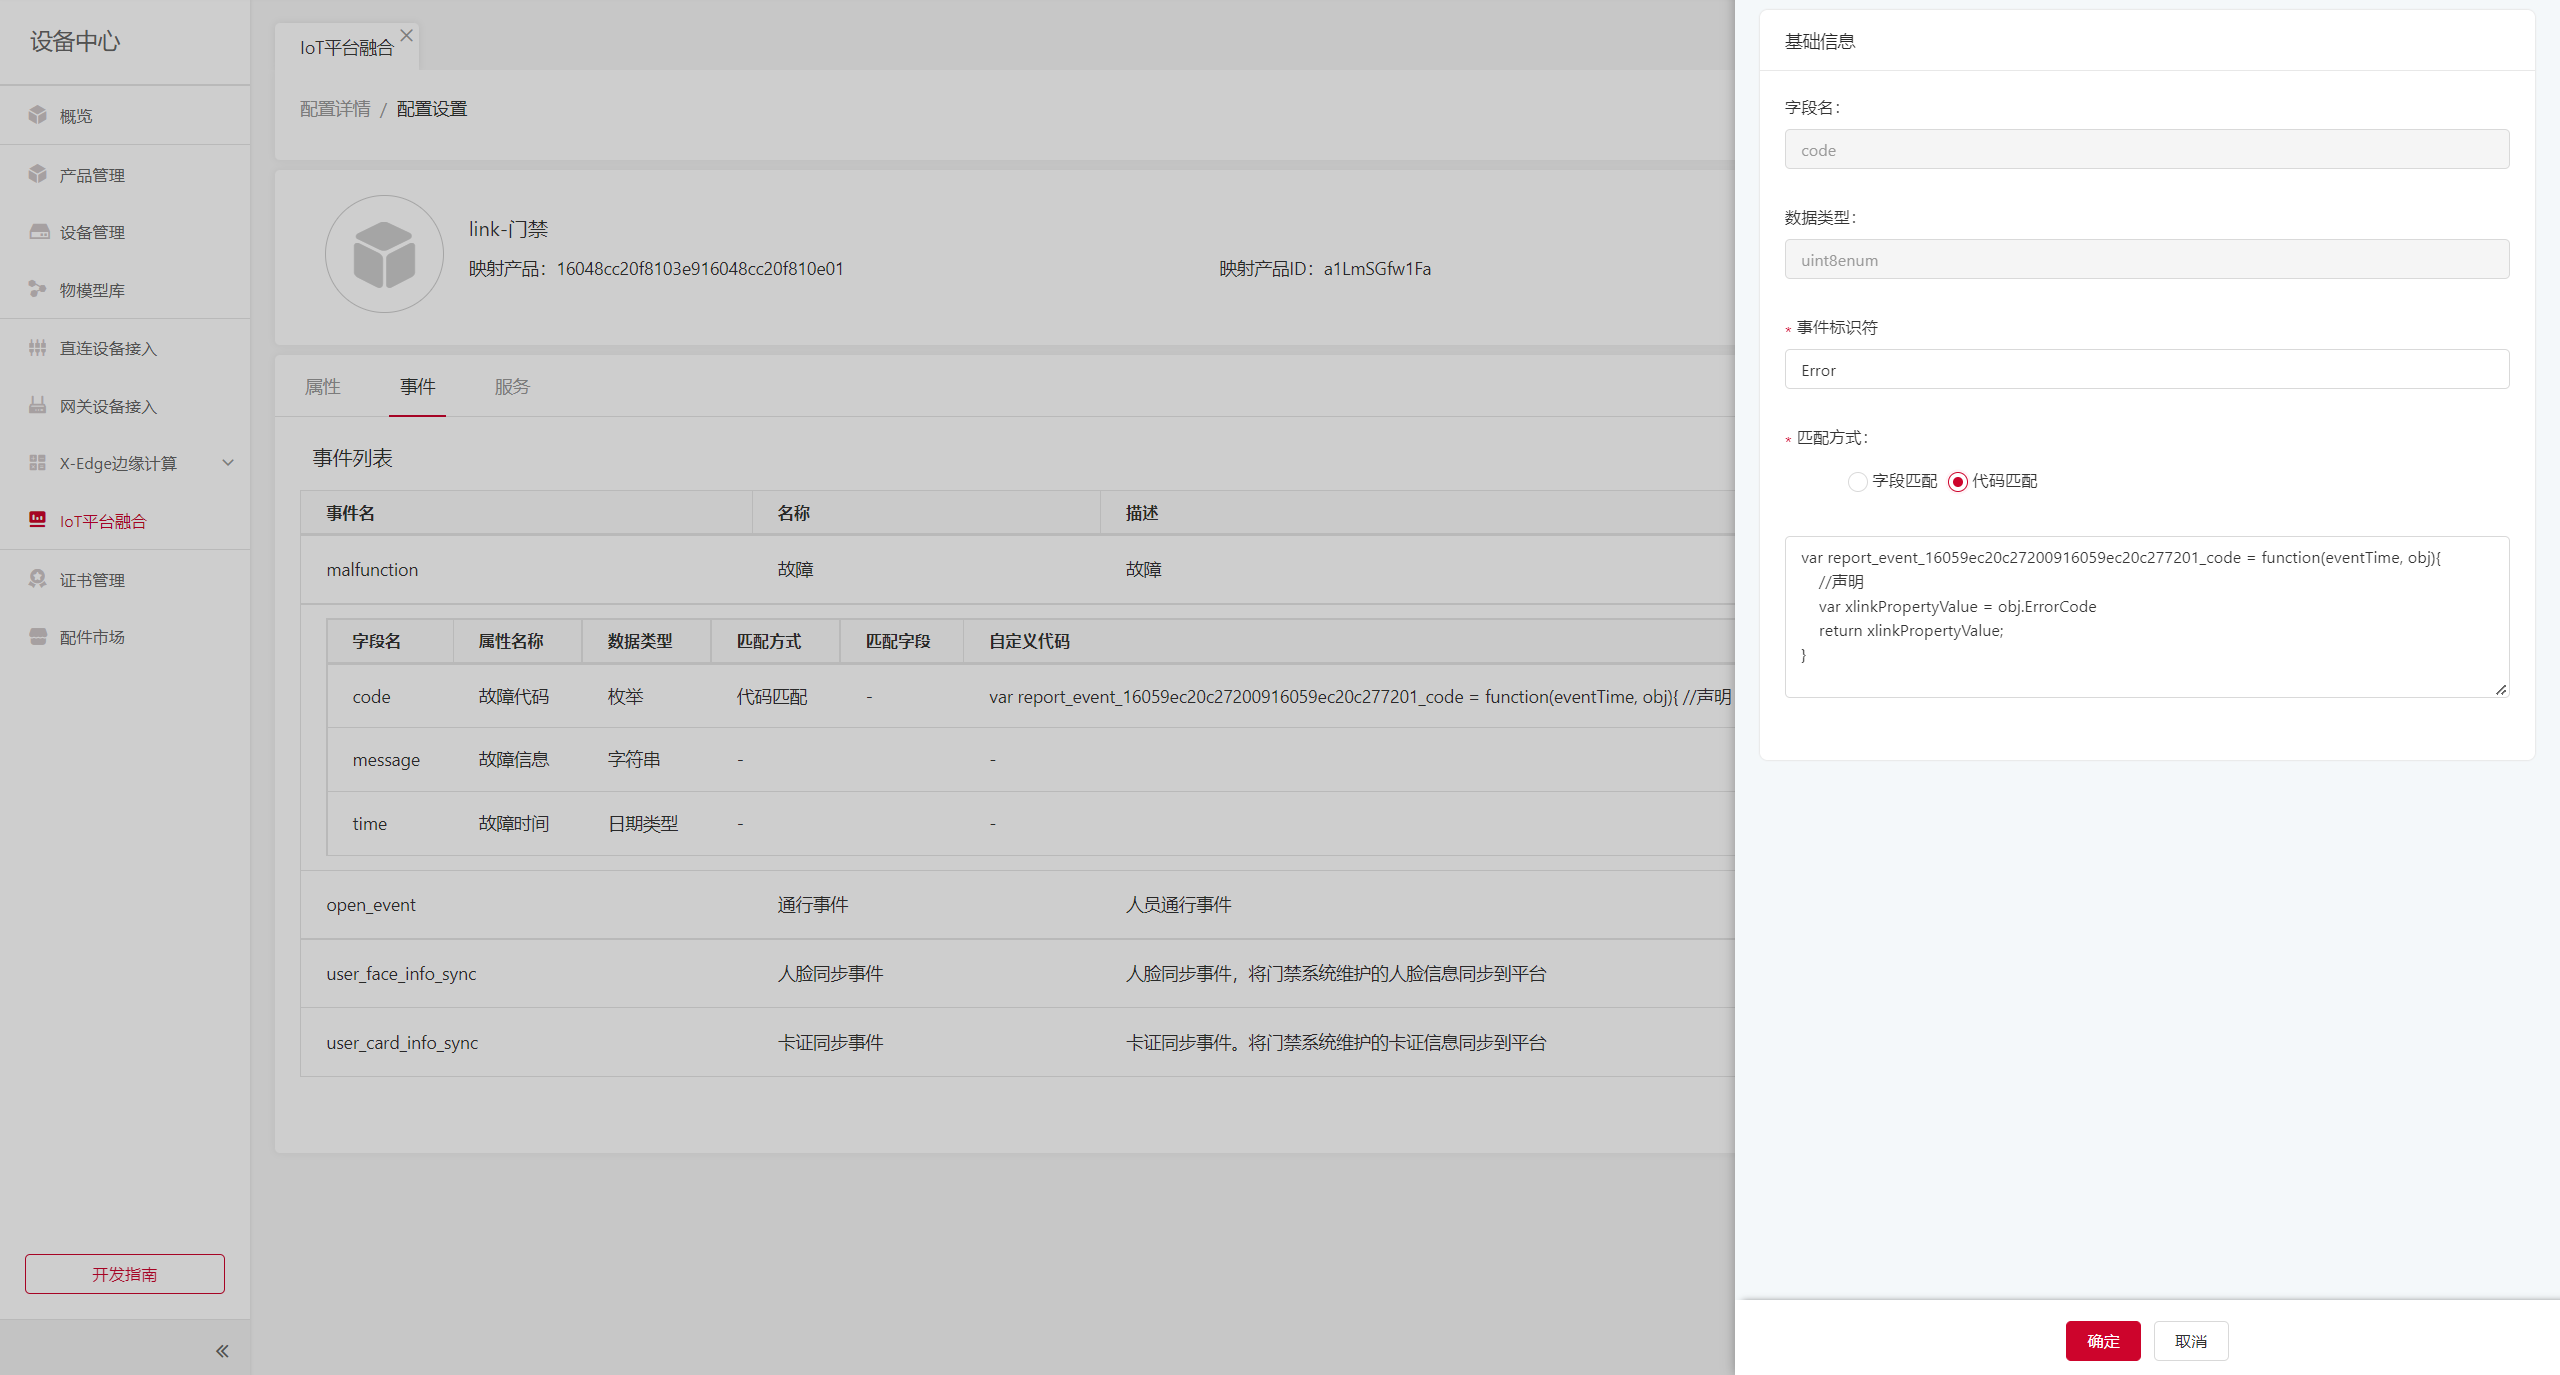Screen dimensions: 2560x1375
Task: Click the 配件市场 accessory market icon
Action: click(38, 637)
